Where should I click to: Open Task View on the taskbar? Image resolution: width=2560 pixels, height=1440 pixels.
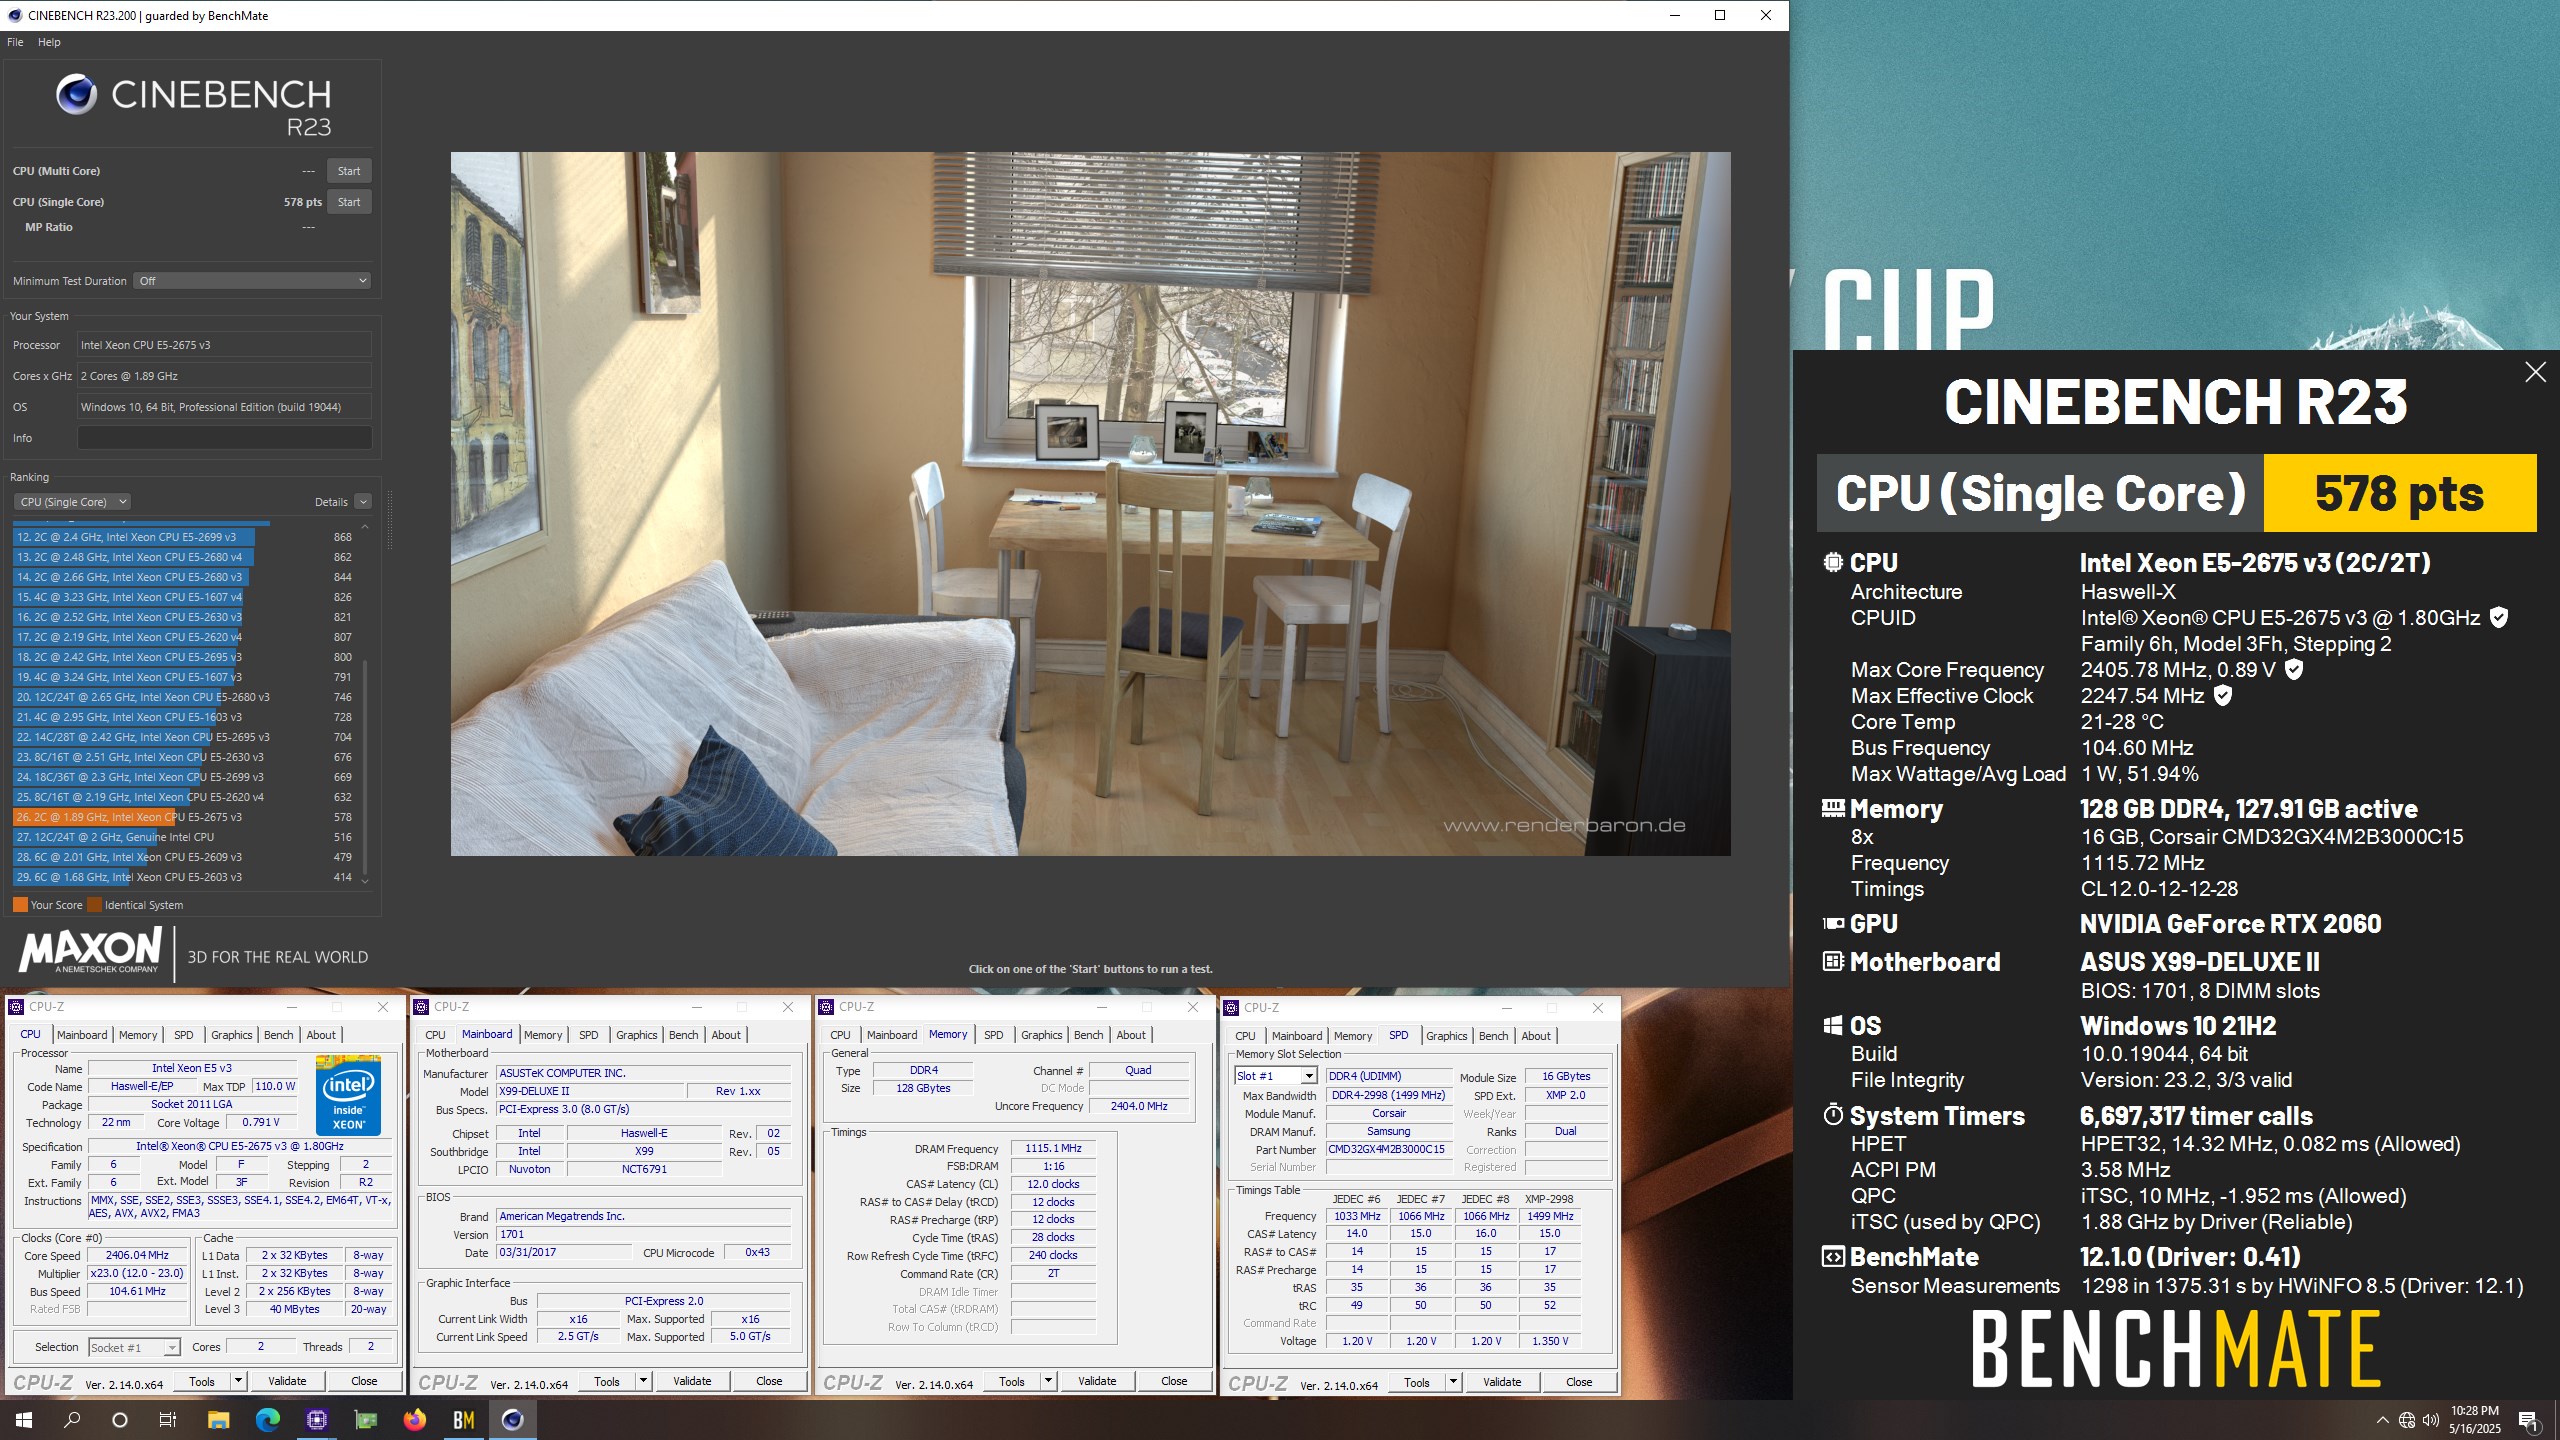[168, 1420]
